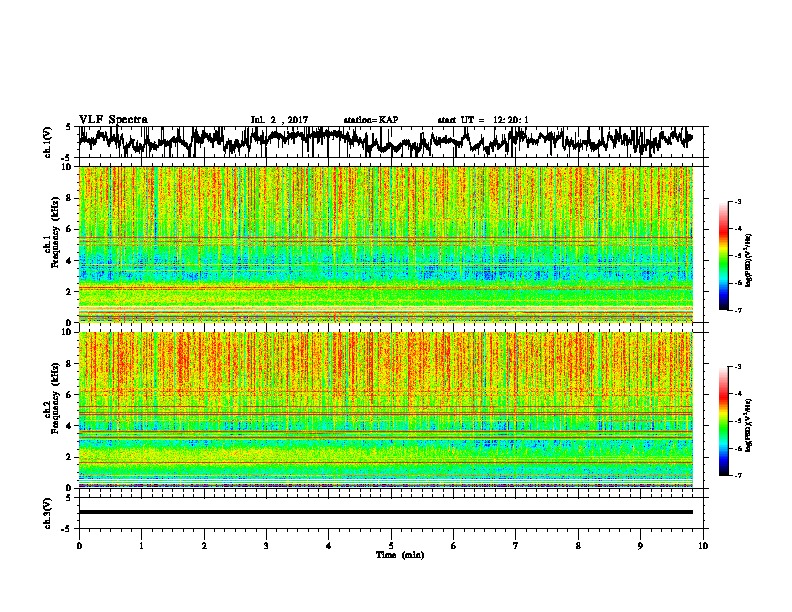This screenshot has height=612, width=792.
Task: Click time axis tick label "9"
Action: pos(640,546)
